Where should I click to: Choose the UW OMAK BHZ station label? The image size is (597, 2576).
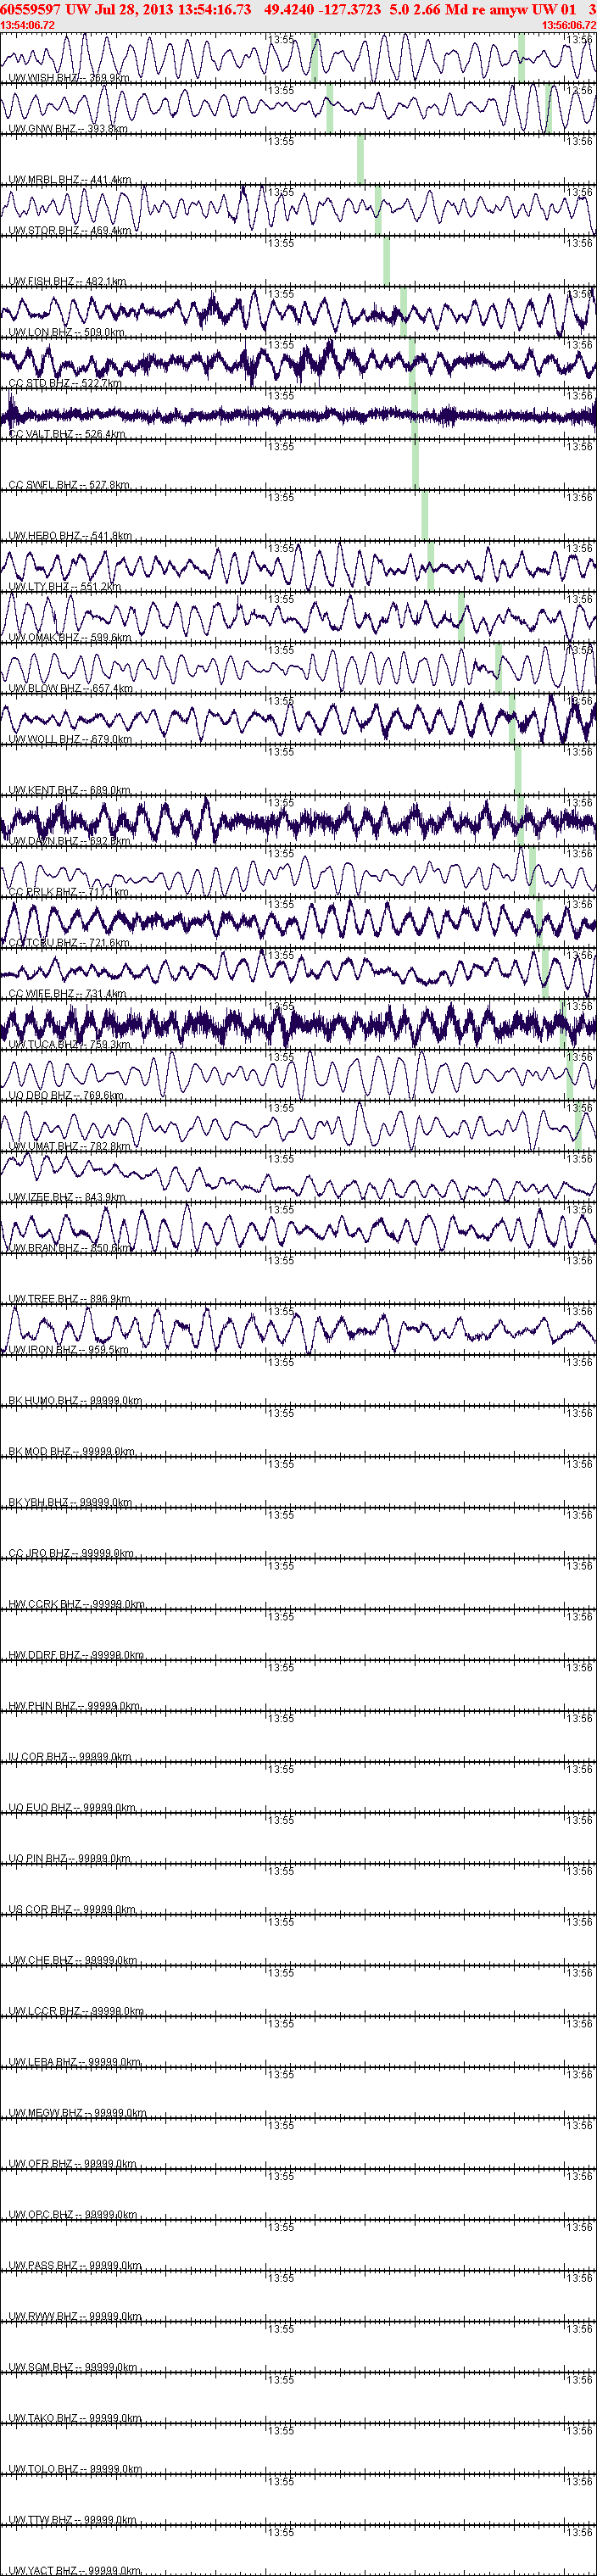[70, 638]
